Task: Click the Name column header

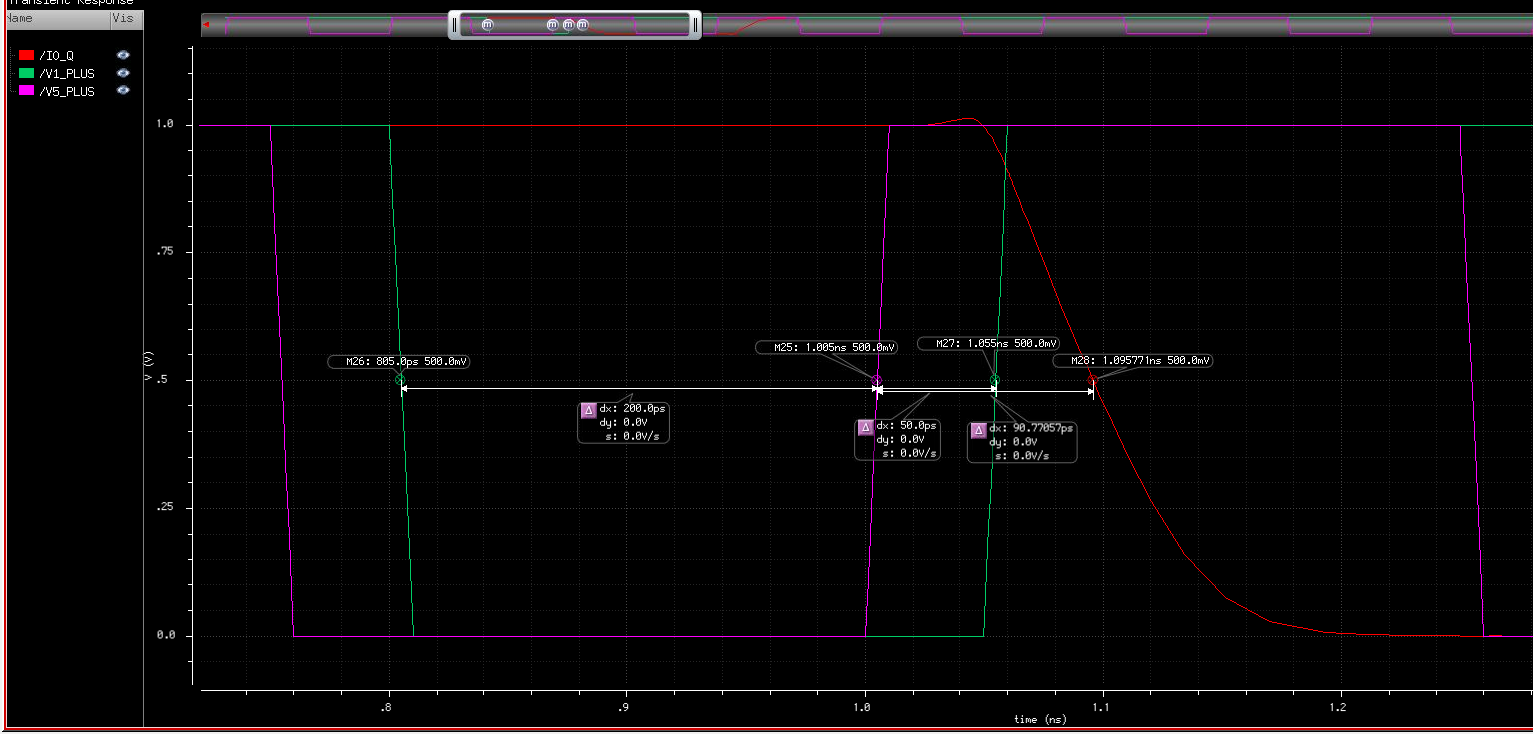Action: click(x=20, y=18)
